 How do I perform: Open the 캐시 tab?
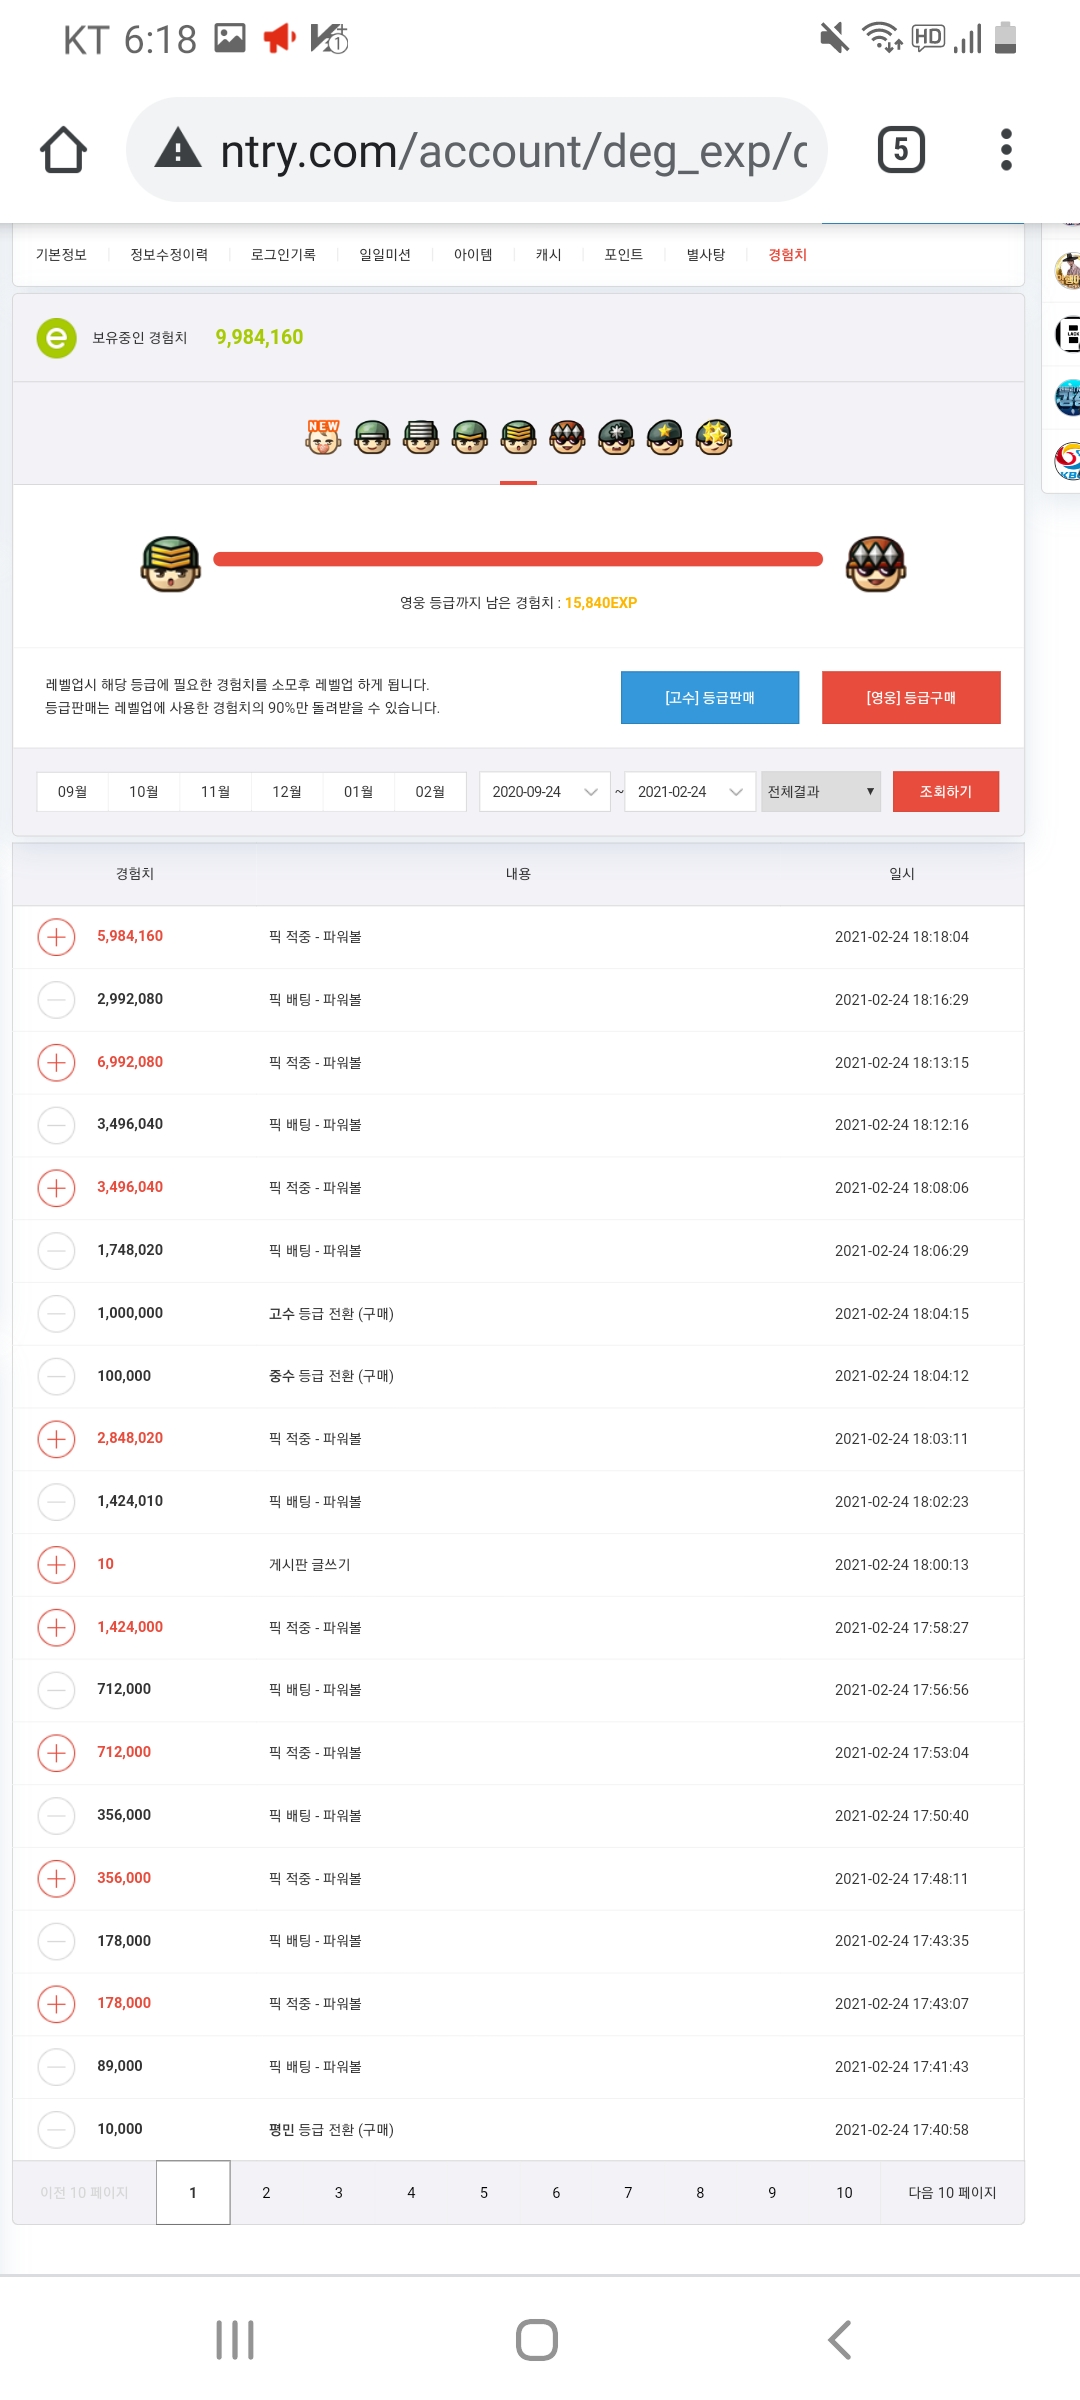tap(548, 255)
